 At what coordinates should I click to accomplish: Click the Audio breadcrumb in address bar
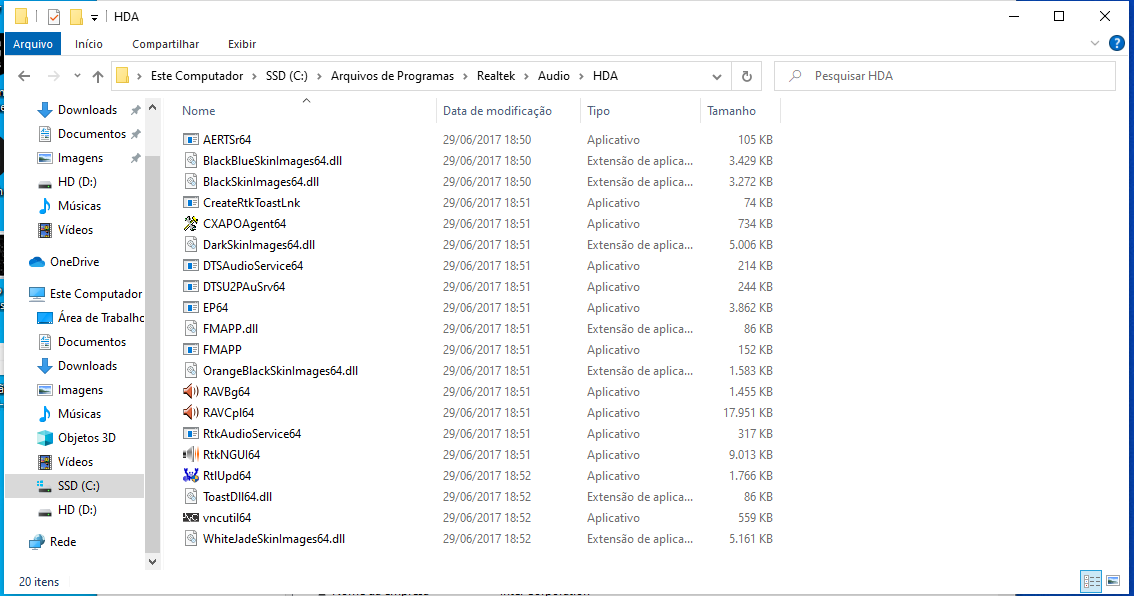[553, 76]
